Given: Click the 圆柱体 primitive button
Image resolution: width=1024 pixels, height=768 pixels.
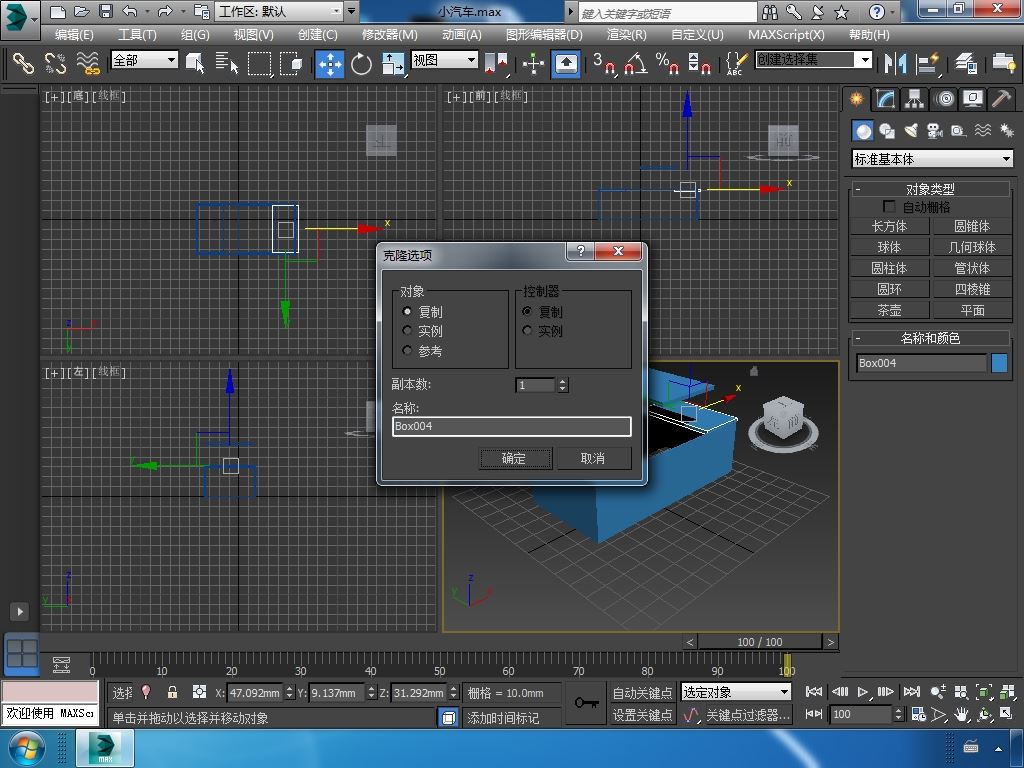Looking at the screenshot, I should [889, 268].
